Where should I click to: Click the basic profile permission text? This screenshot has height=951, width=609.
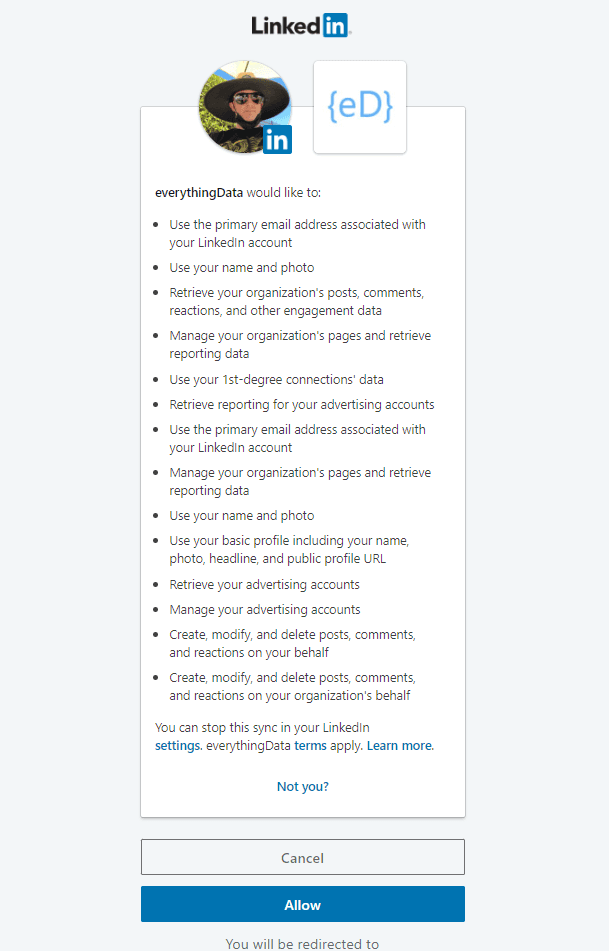(x=289, y=549)
